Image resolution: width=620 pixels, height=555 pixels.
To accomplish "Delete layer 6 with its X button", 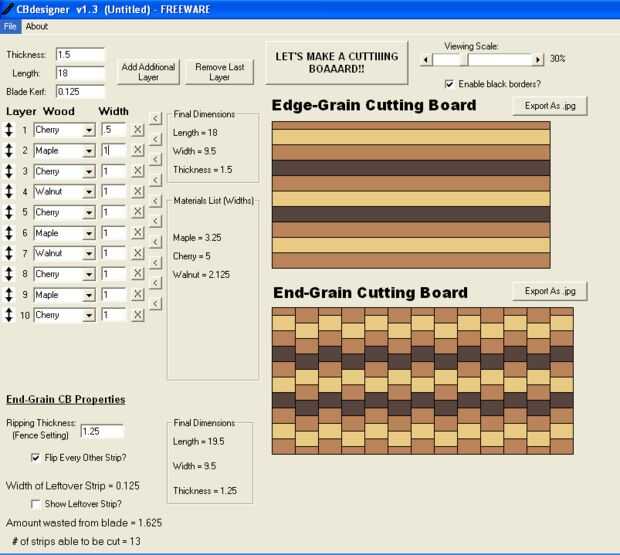I will [x=138, y=232].
